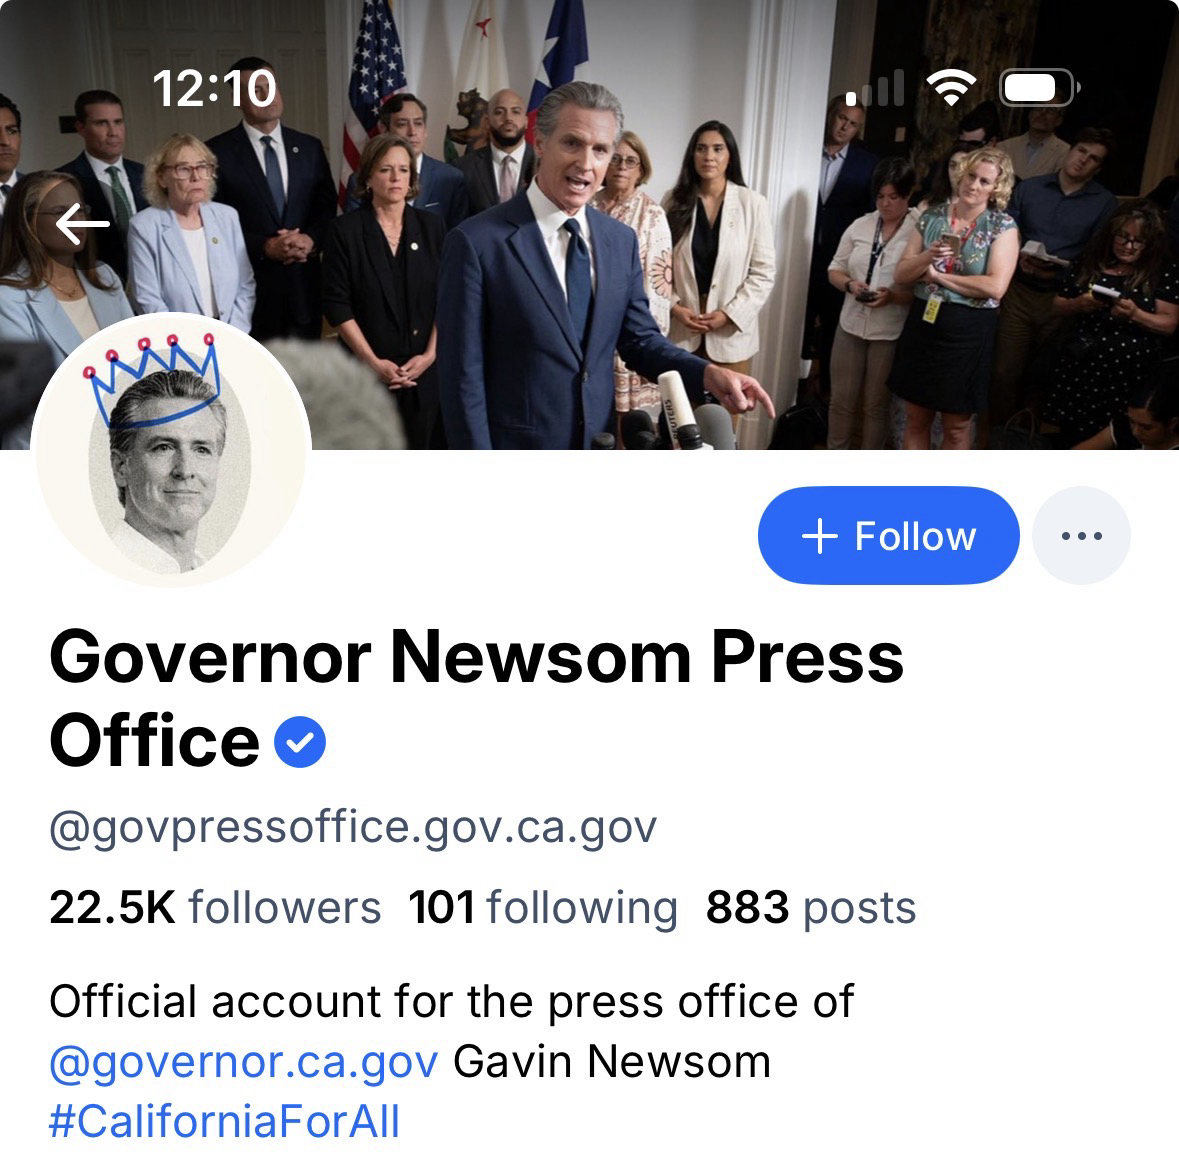Tap the plus icon in Follow button
This screenshot has width=1179, height=1161.
pyautogui.click(x=820, y=536)
